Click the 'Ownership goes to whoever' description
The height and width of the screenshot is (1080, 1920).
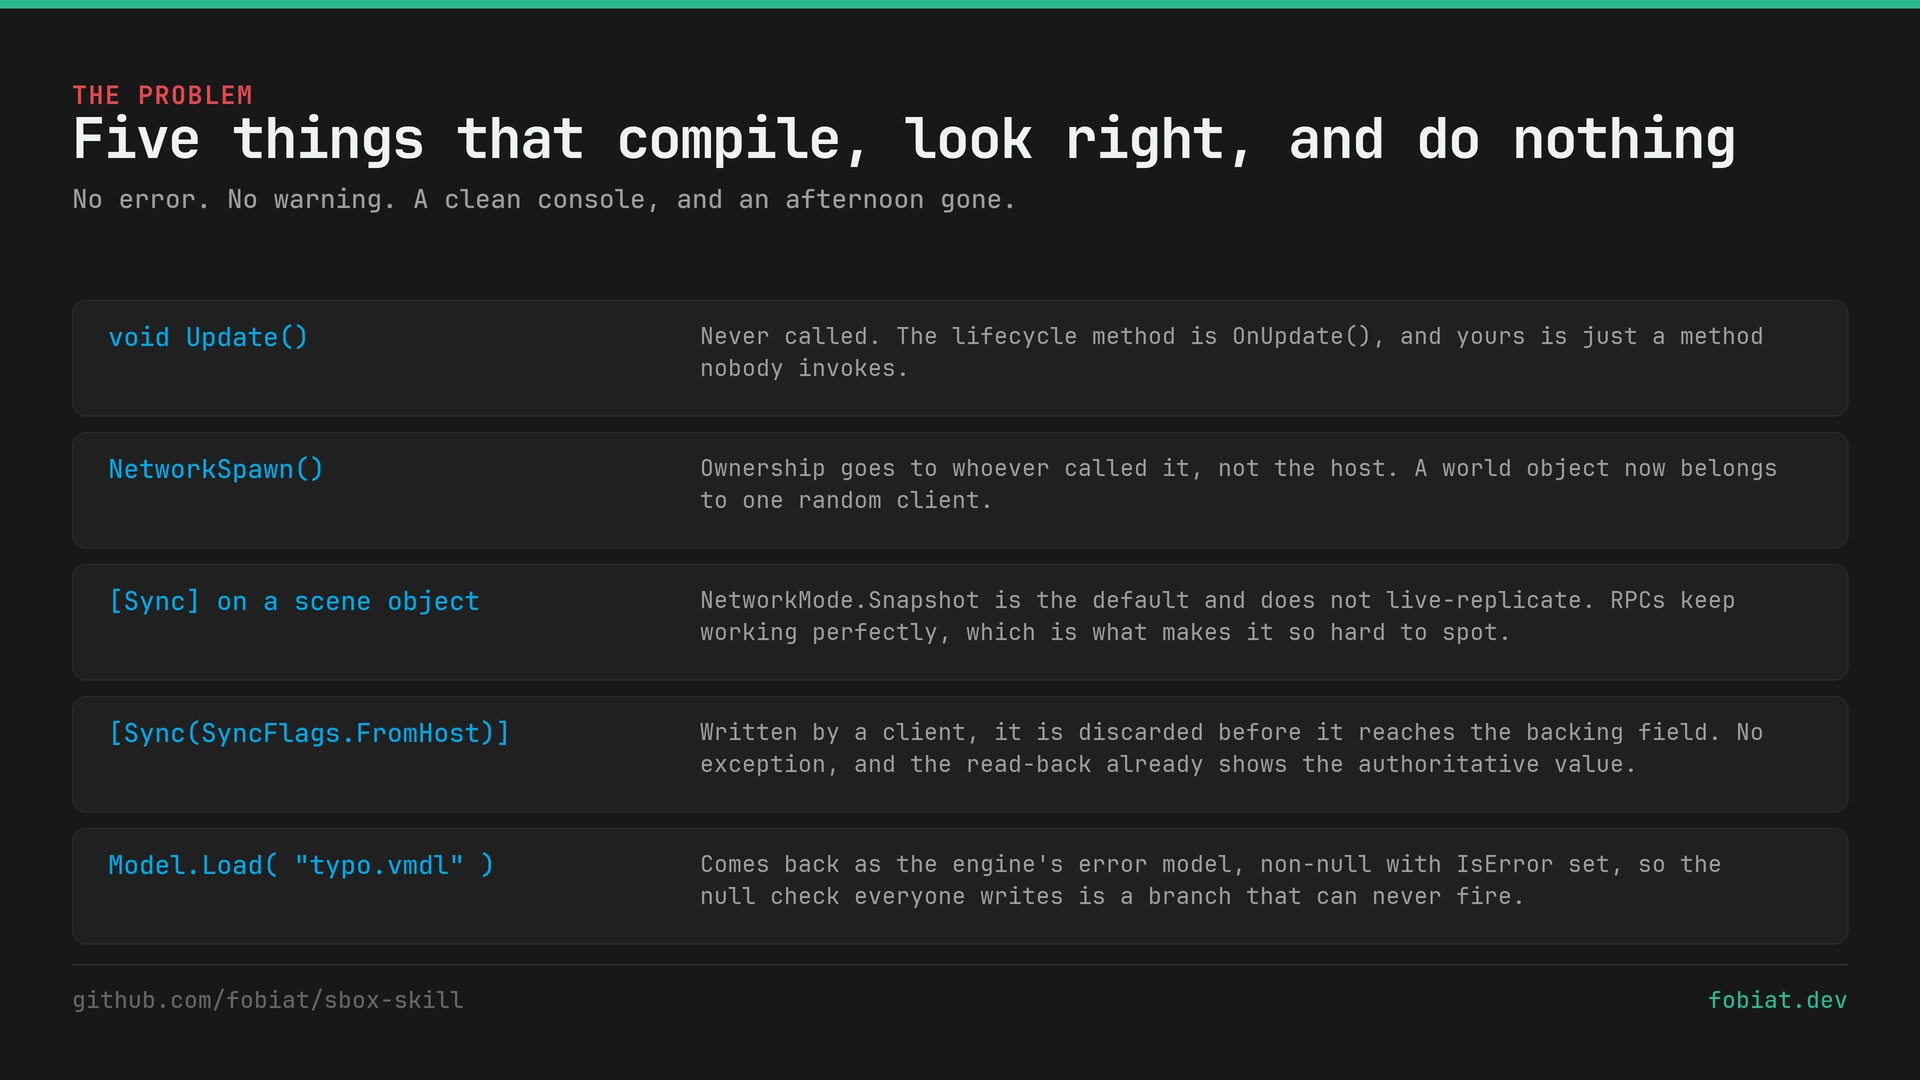(1239, 484)
